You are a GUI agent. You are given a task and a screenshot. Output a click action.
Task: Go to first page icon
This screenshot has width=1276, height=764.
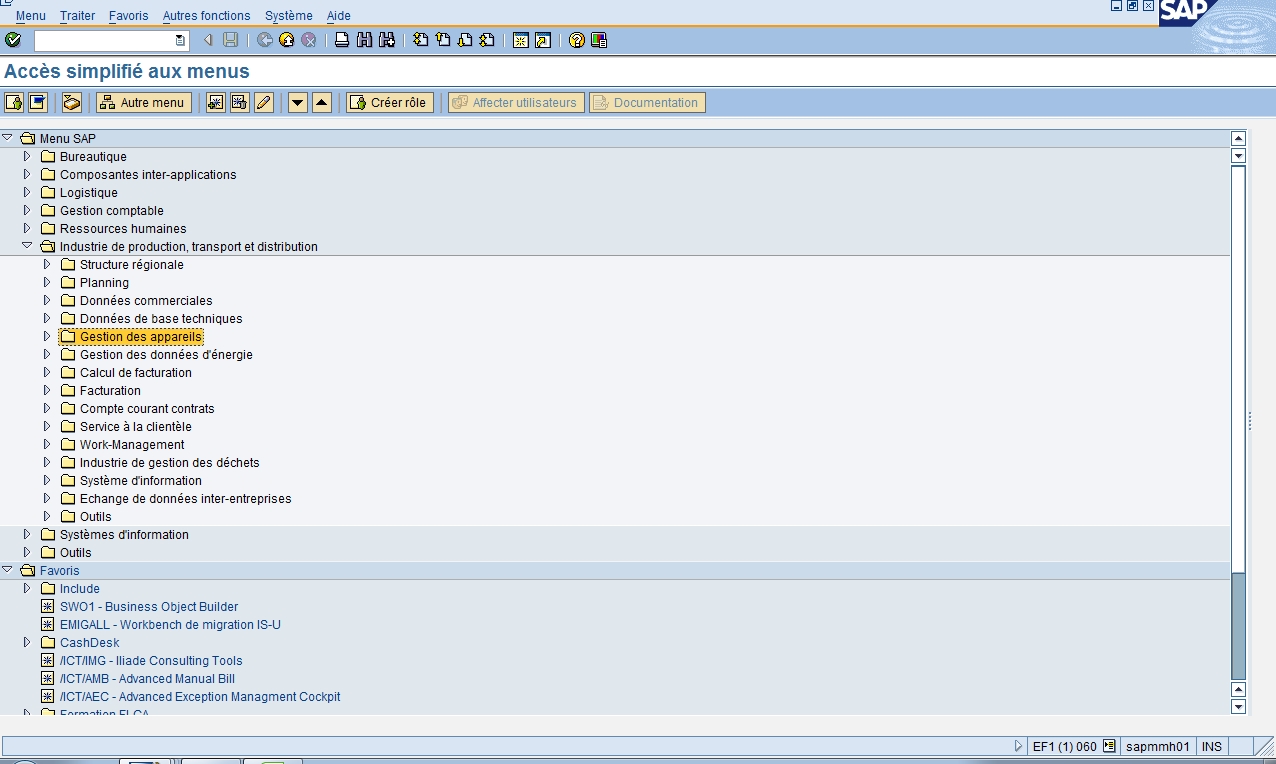point(420,40)
